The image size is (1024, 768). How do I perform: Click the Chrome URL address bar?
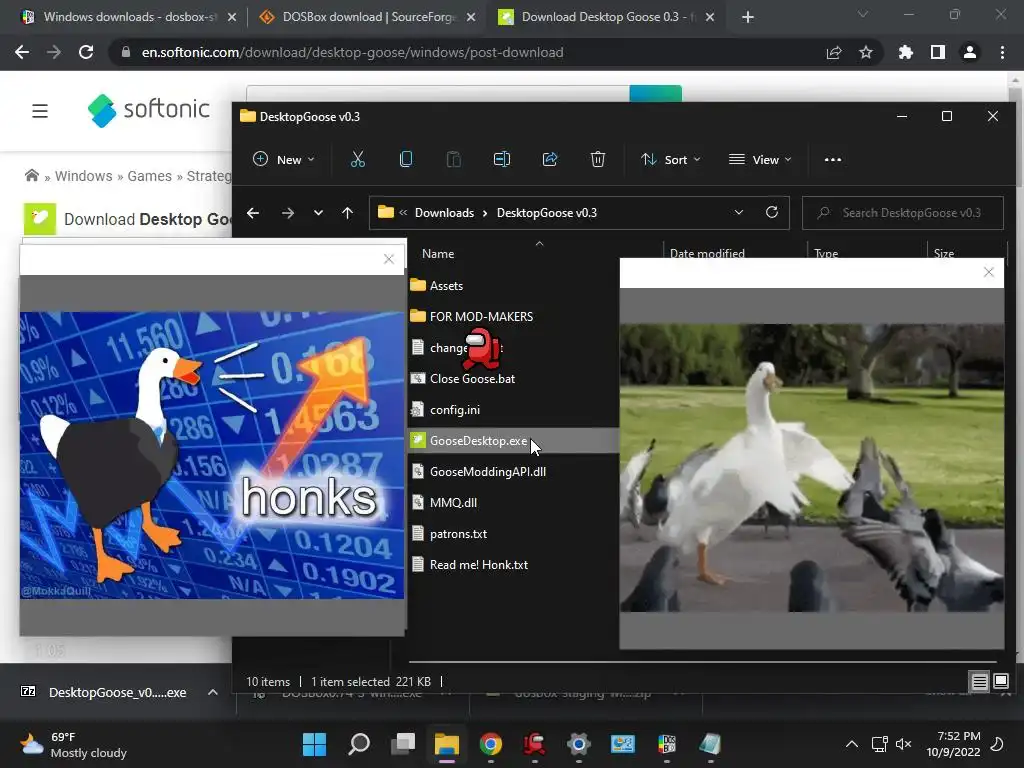click(353, 52)
